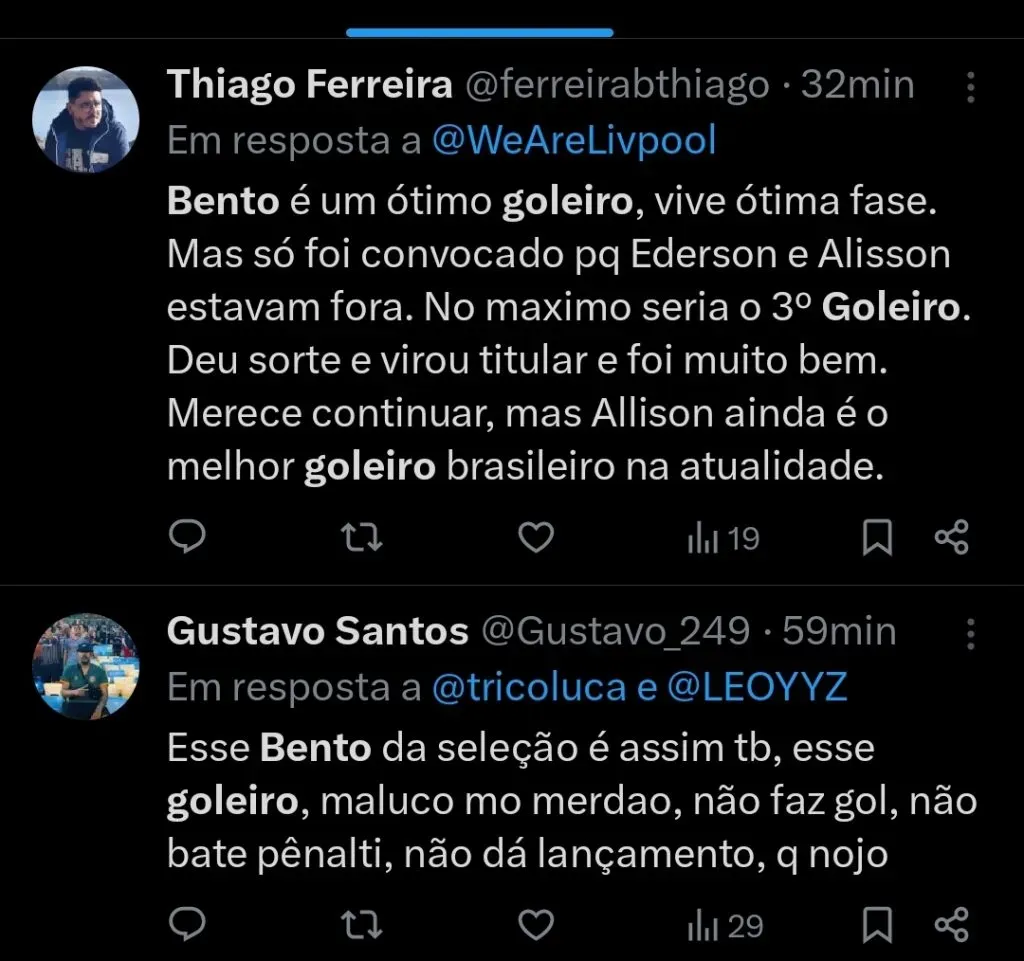1024x961 pixels.
Task: Share Gustavo Santos's post
Action: (952, 925)
